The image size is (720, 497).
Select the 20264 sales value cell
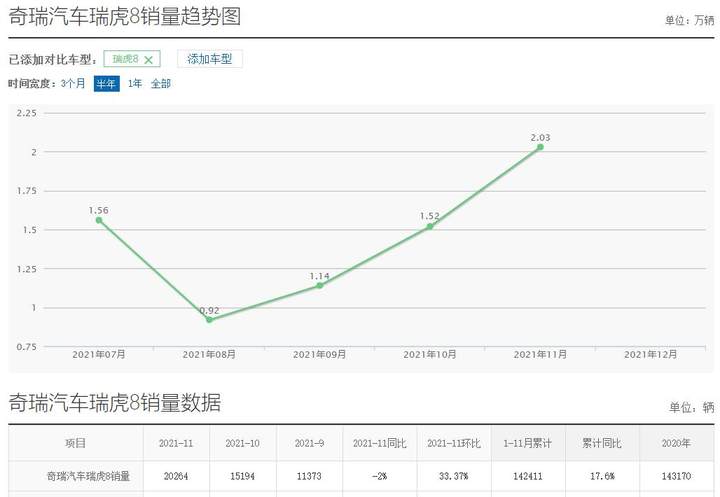click(174, 477)
